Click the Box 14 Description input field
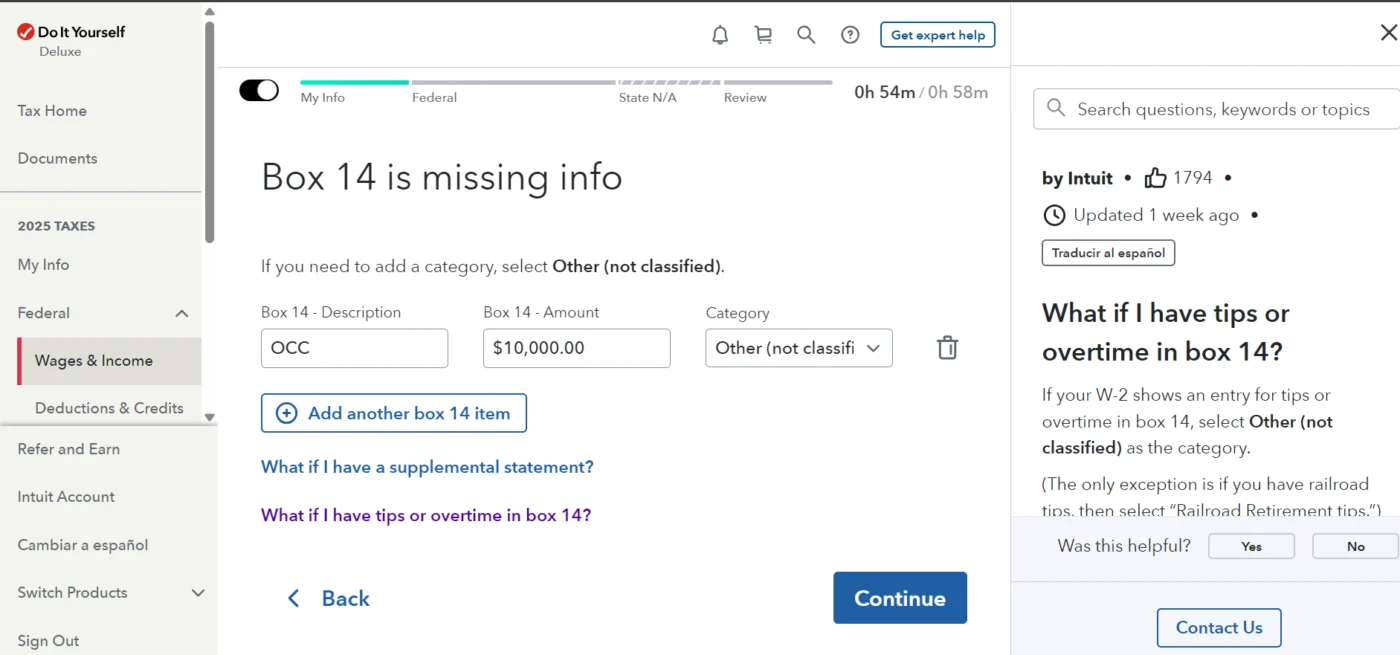This screenshot has height=655, width=1400. [x=354, y=348]
